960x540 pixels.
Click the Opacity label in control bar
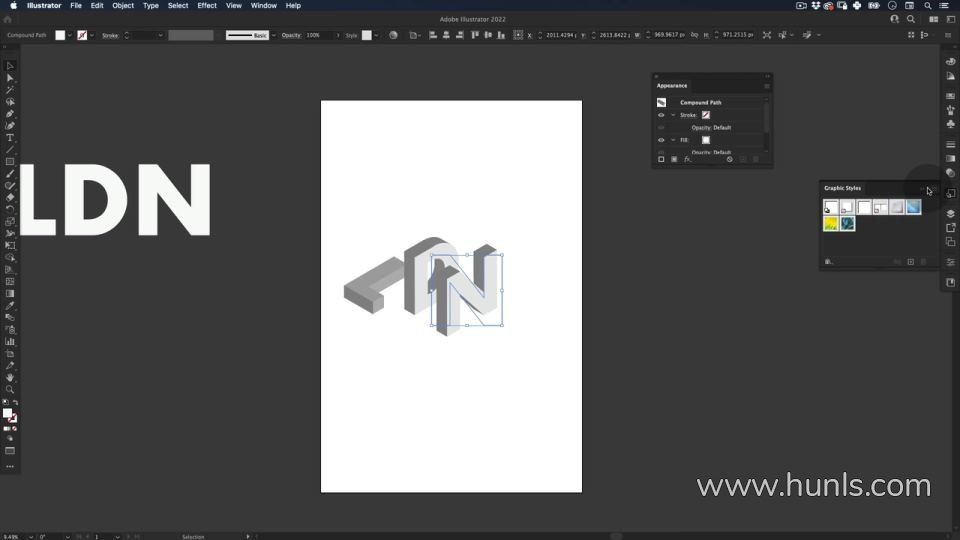[x=291, y=35]
